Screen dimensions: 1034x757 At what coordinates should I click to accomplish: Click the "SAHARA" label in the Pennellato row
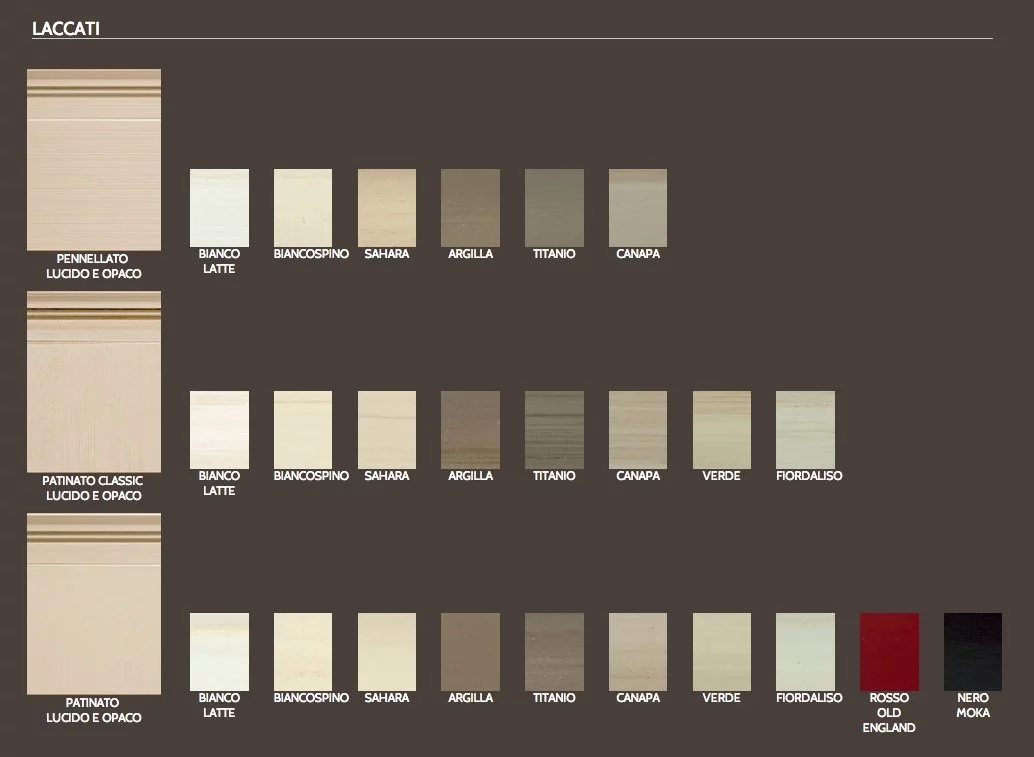click(x=387, y=254)
